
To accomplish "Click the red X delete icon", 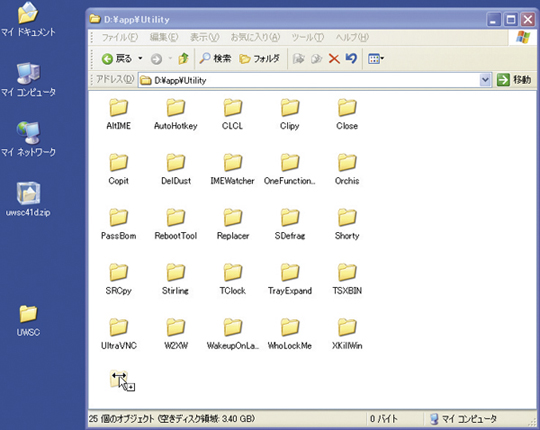I will coord(334,59).
